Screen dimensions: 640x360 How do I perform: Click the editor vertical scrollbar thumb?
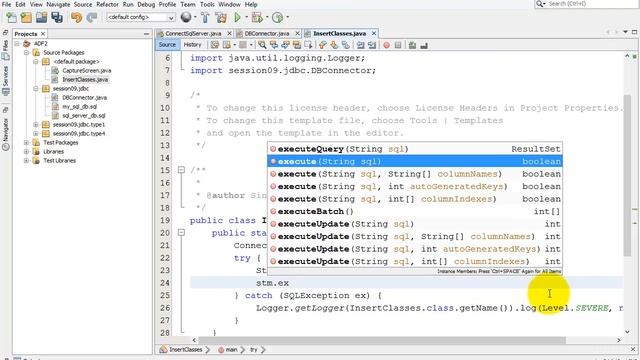[627, 176]
